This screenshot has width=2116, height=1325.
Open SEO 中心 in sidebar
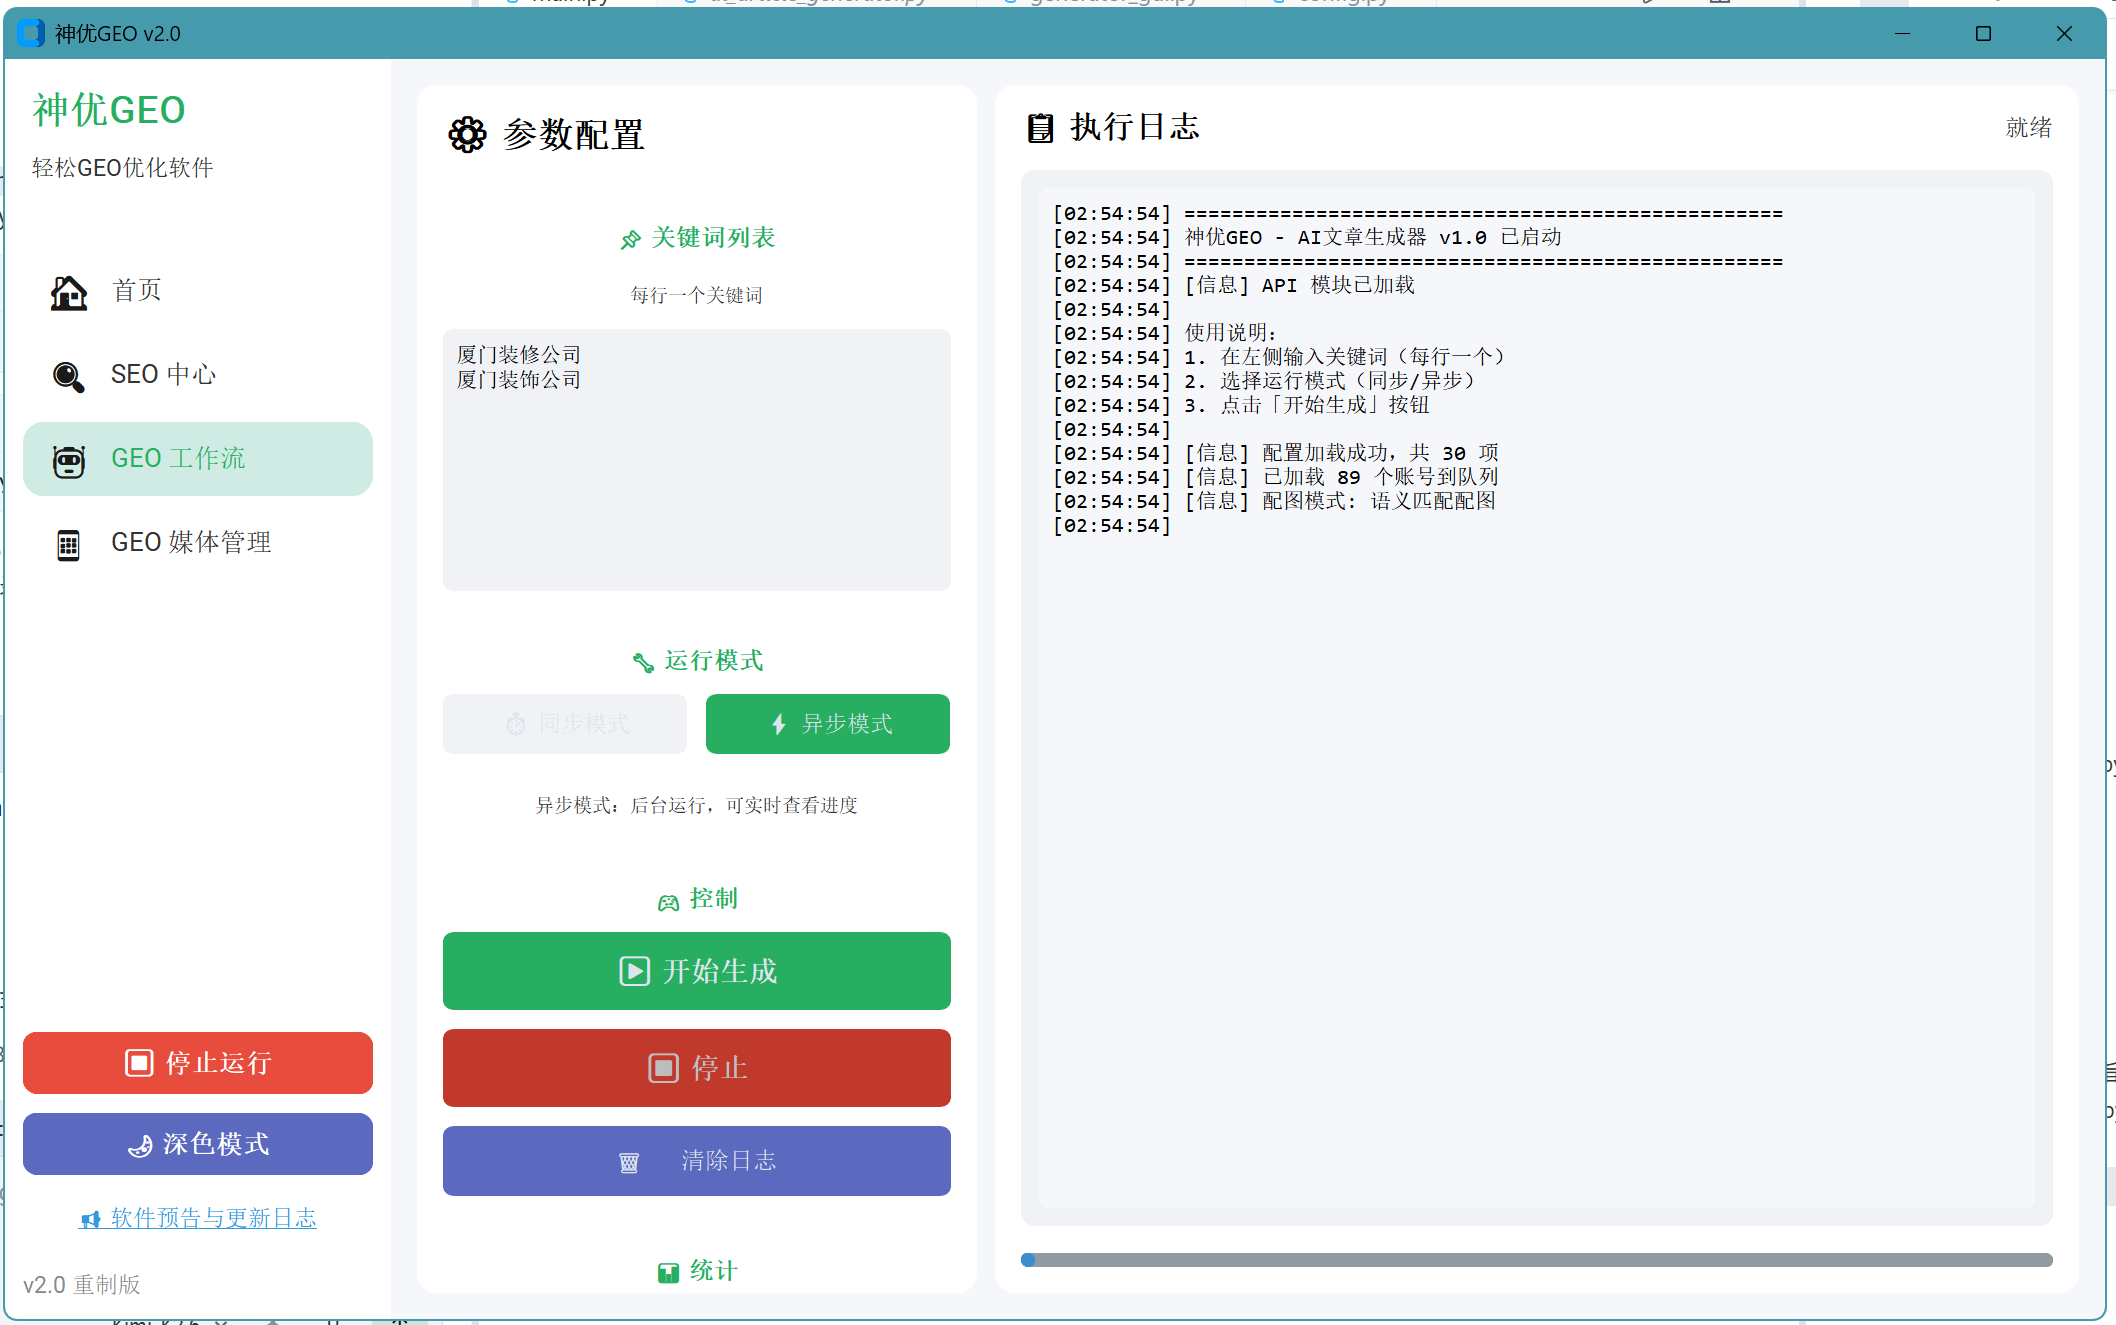pyautogui.click(x=197, y=375)
